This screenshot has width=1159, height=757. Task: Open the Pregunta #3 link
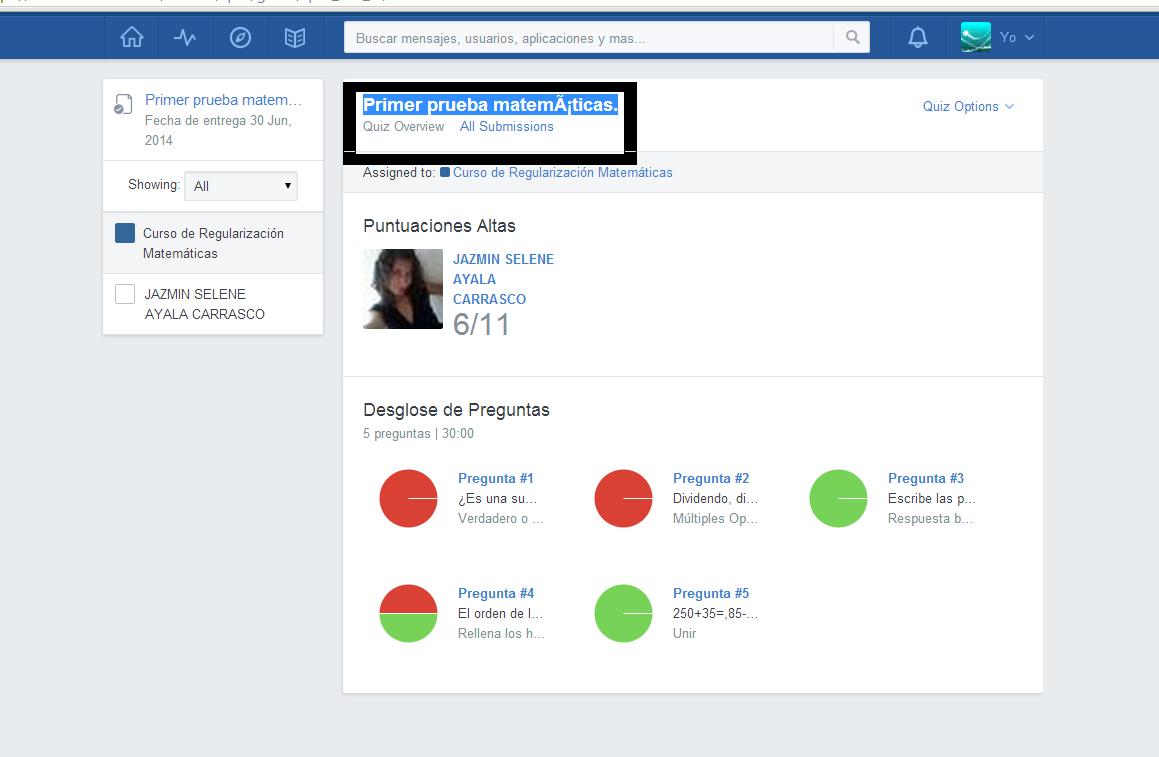[925, 478]
